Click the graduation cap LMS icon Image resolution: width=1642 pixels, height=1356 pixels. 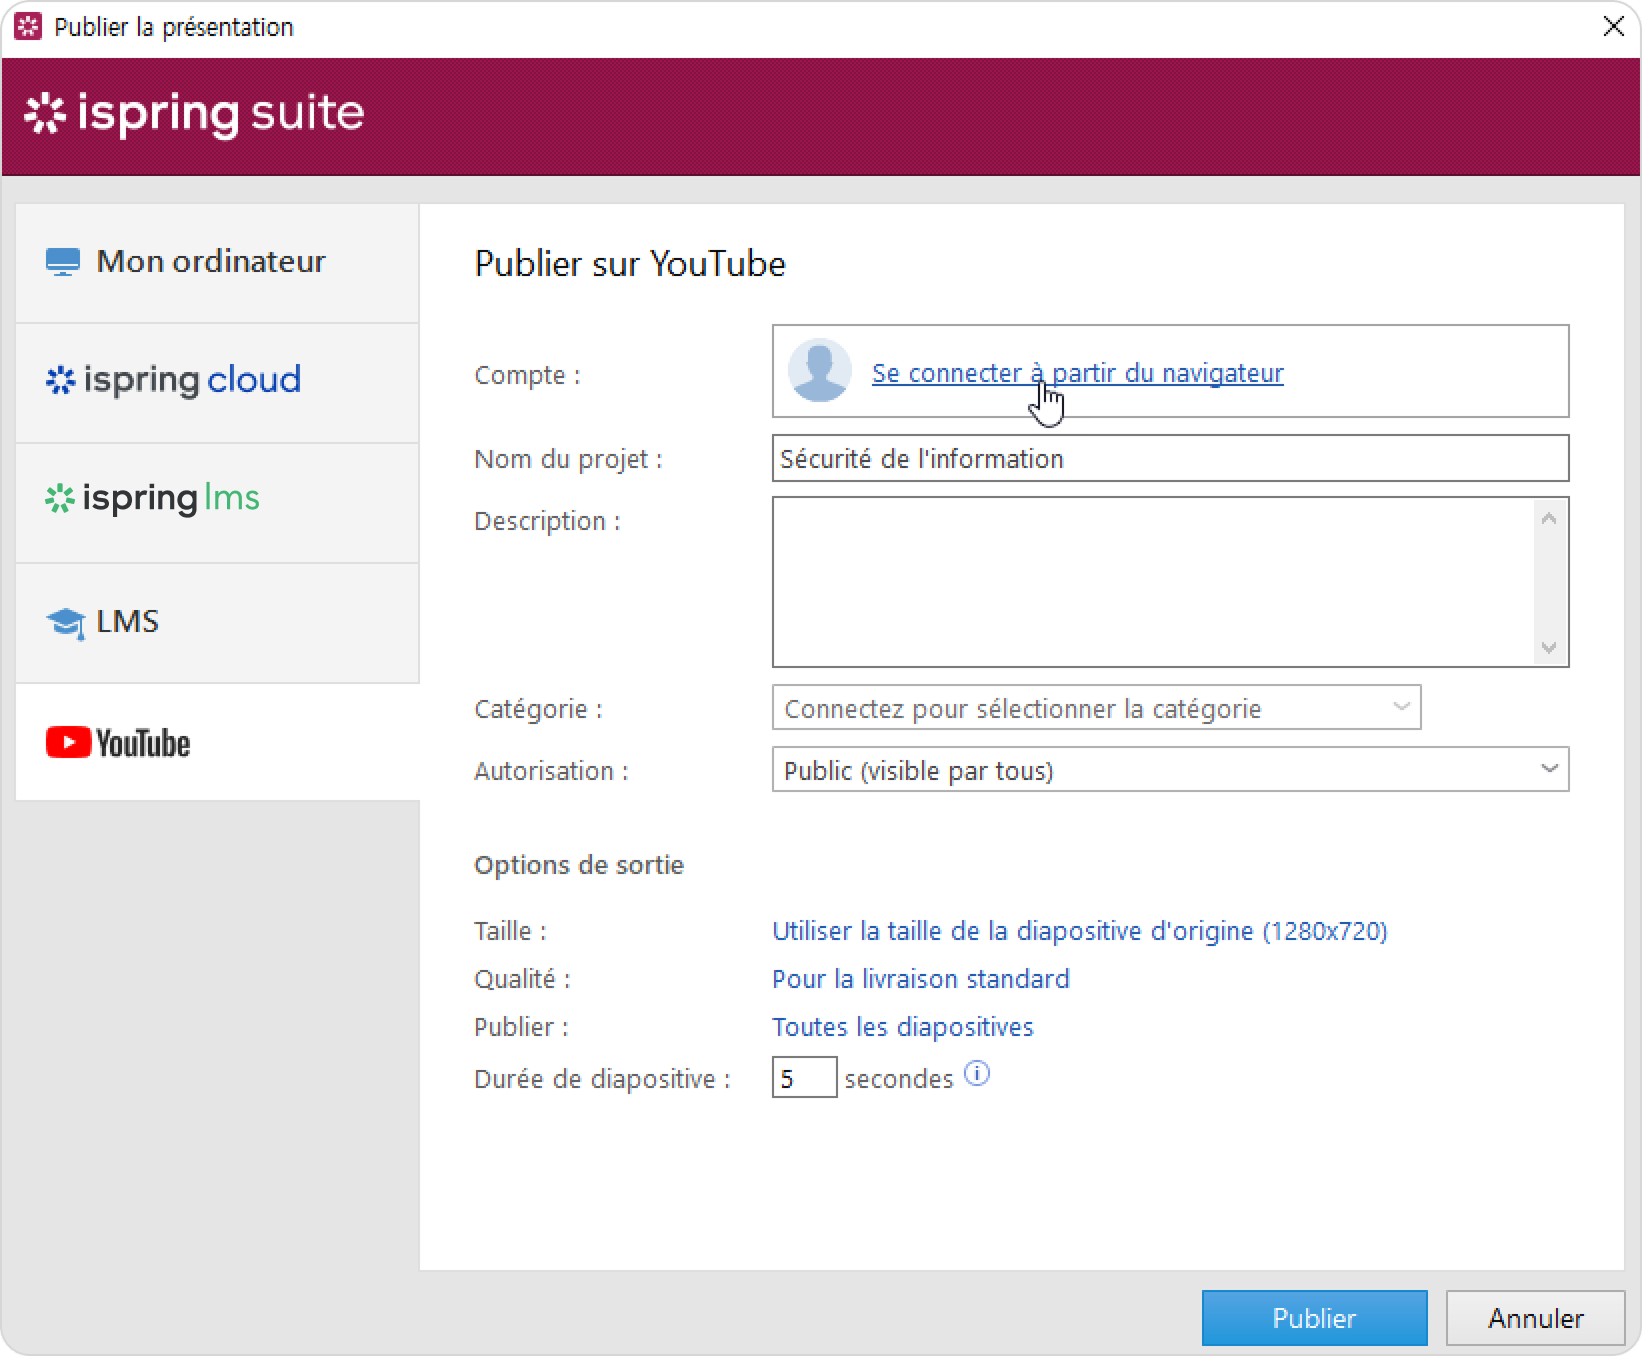pyautogui.click(x=66, y=622)
